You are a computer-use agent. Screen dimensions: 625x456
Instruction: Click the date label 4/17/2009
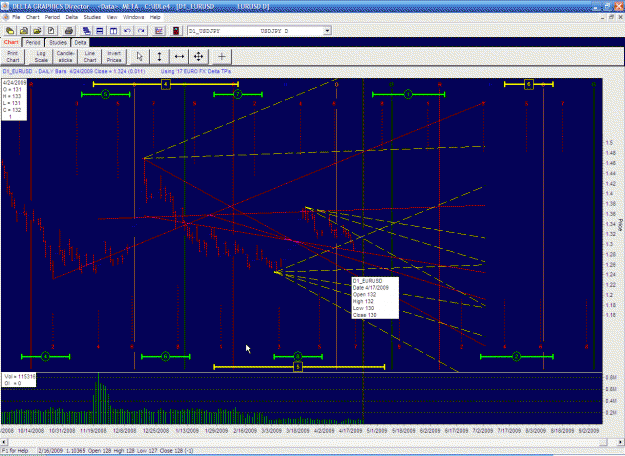(350, 431)
